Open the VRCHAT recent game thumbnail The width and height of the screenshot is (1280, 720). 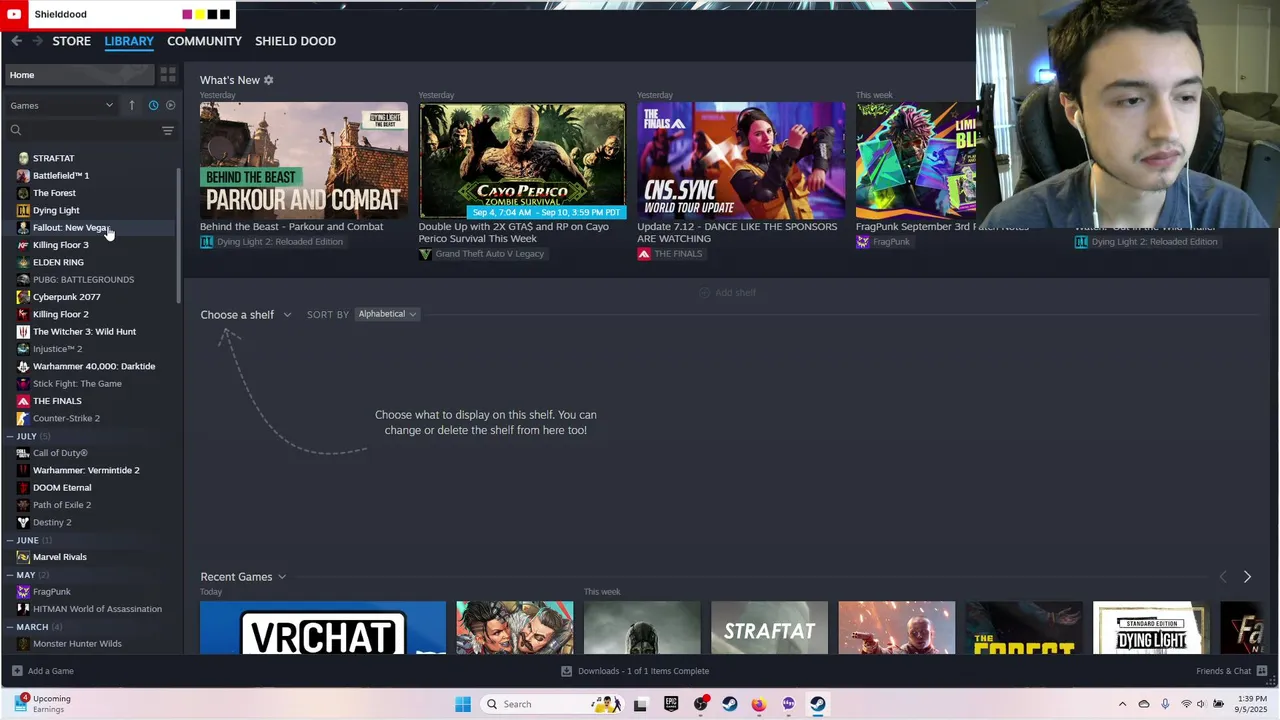point(323,628)
